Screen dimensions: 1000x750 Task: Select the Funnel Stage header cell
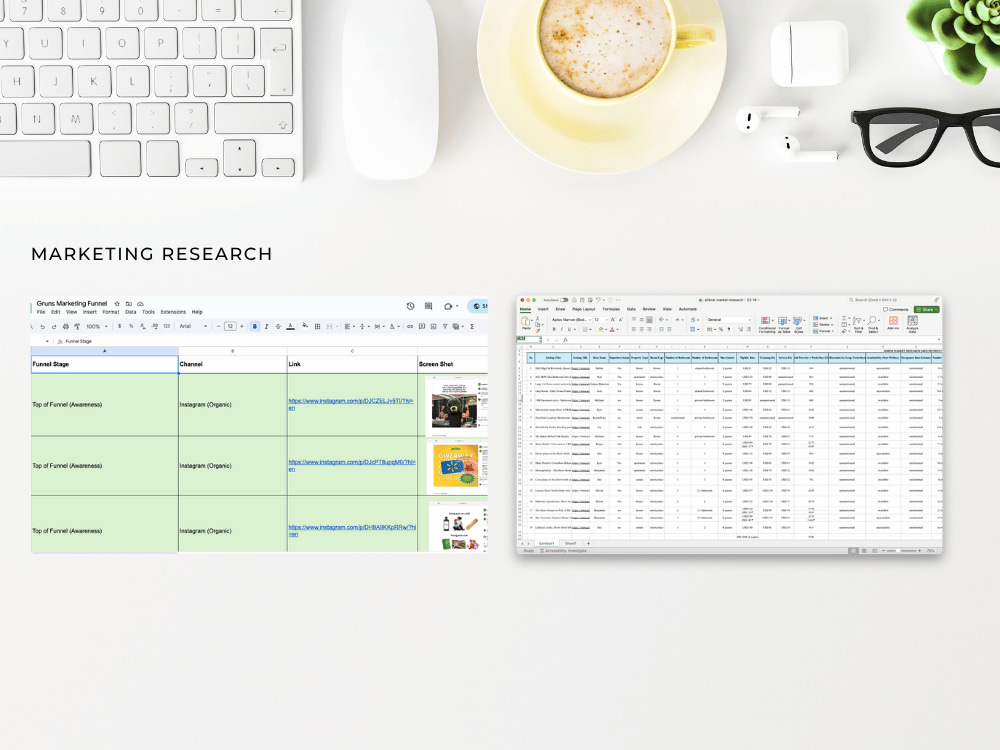105,364
